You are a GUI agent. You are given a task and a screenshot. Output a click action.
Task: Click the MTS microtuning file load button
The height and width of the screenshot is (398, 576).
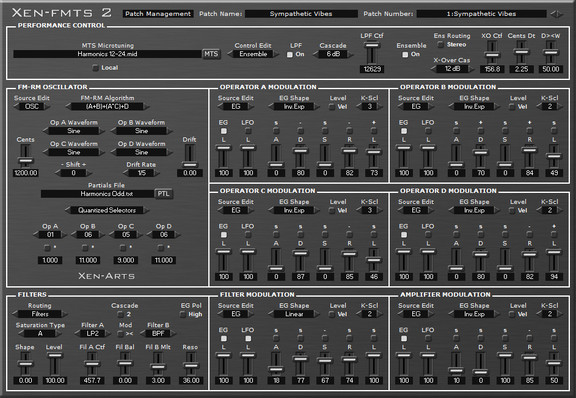coord(211,54)
